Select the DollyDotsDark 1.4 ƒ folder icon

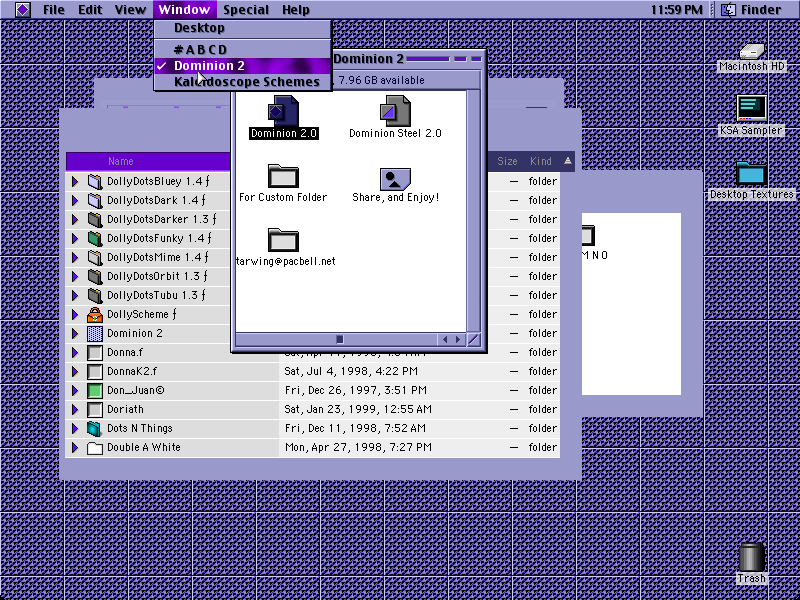pos(94,200)
